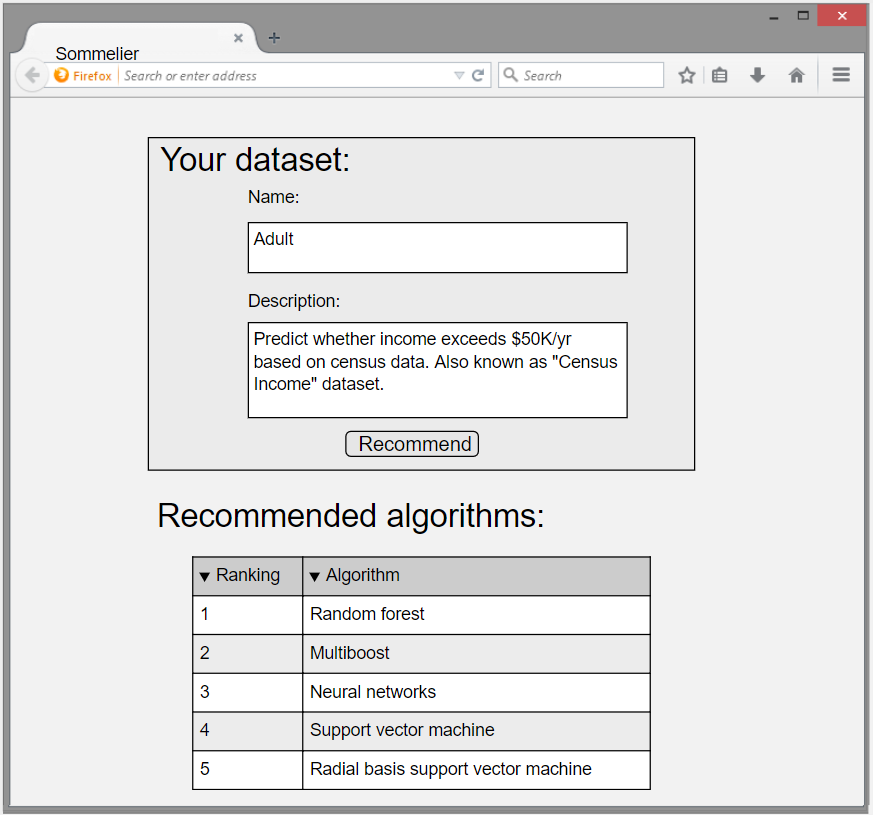Screen dimensions: 873x815
Task: Select the Multiboost row
Action: (x=421, y=654)
